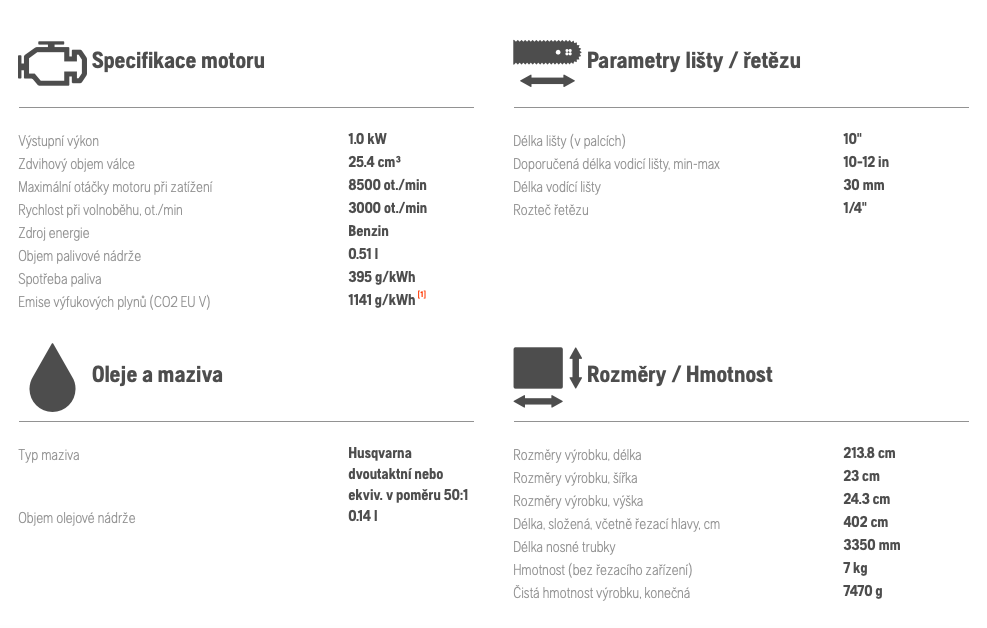This screenshot has height=628, width=987.
Task: Click the Specifikace motoru heading
Action: pyautogui.click(x=178, y=61)
